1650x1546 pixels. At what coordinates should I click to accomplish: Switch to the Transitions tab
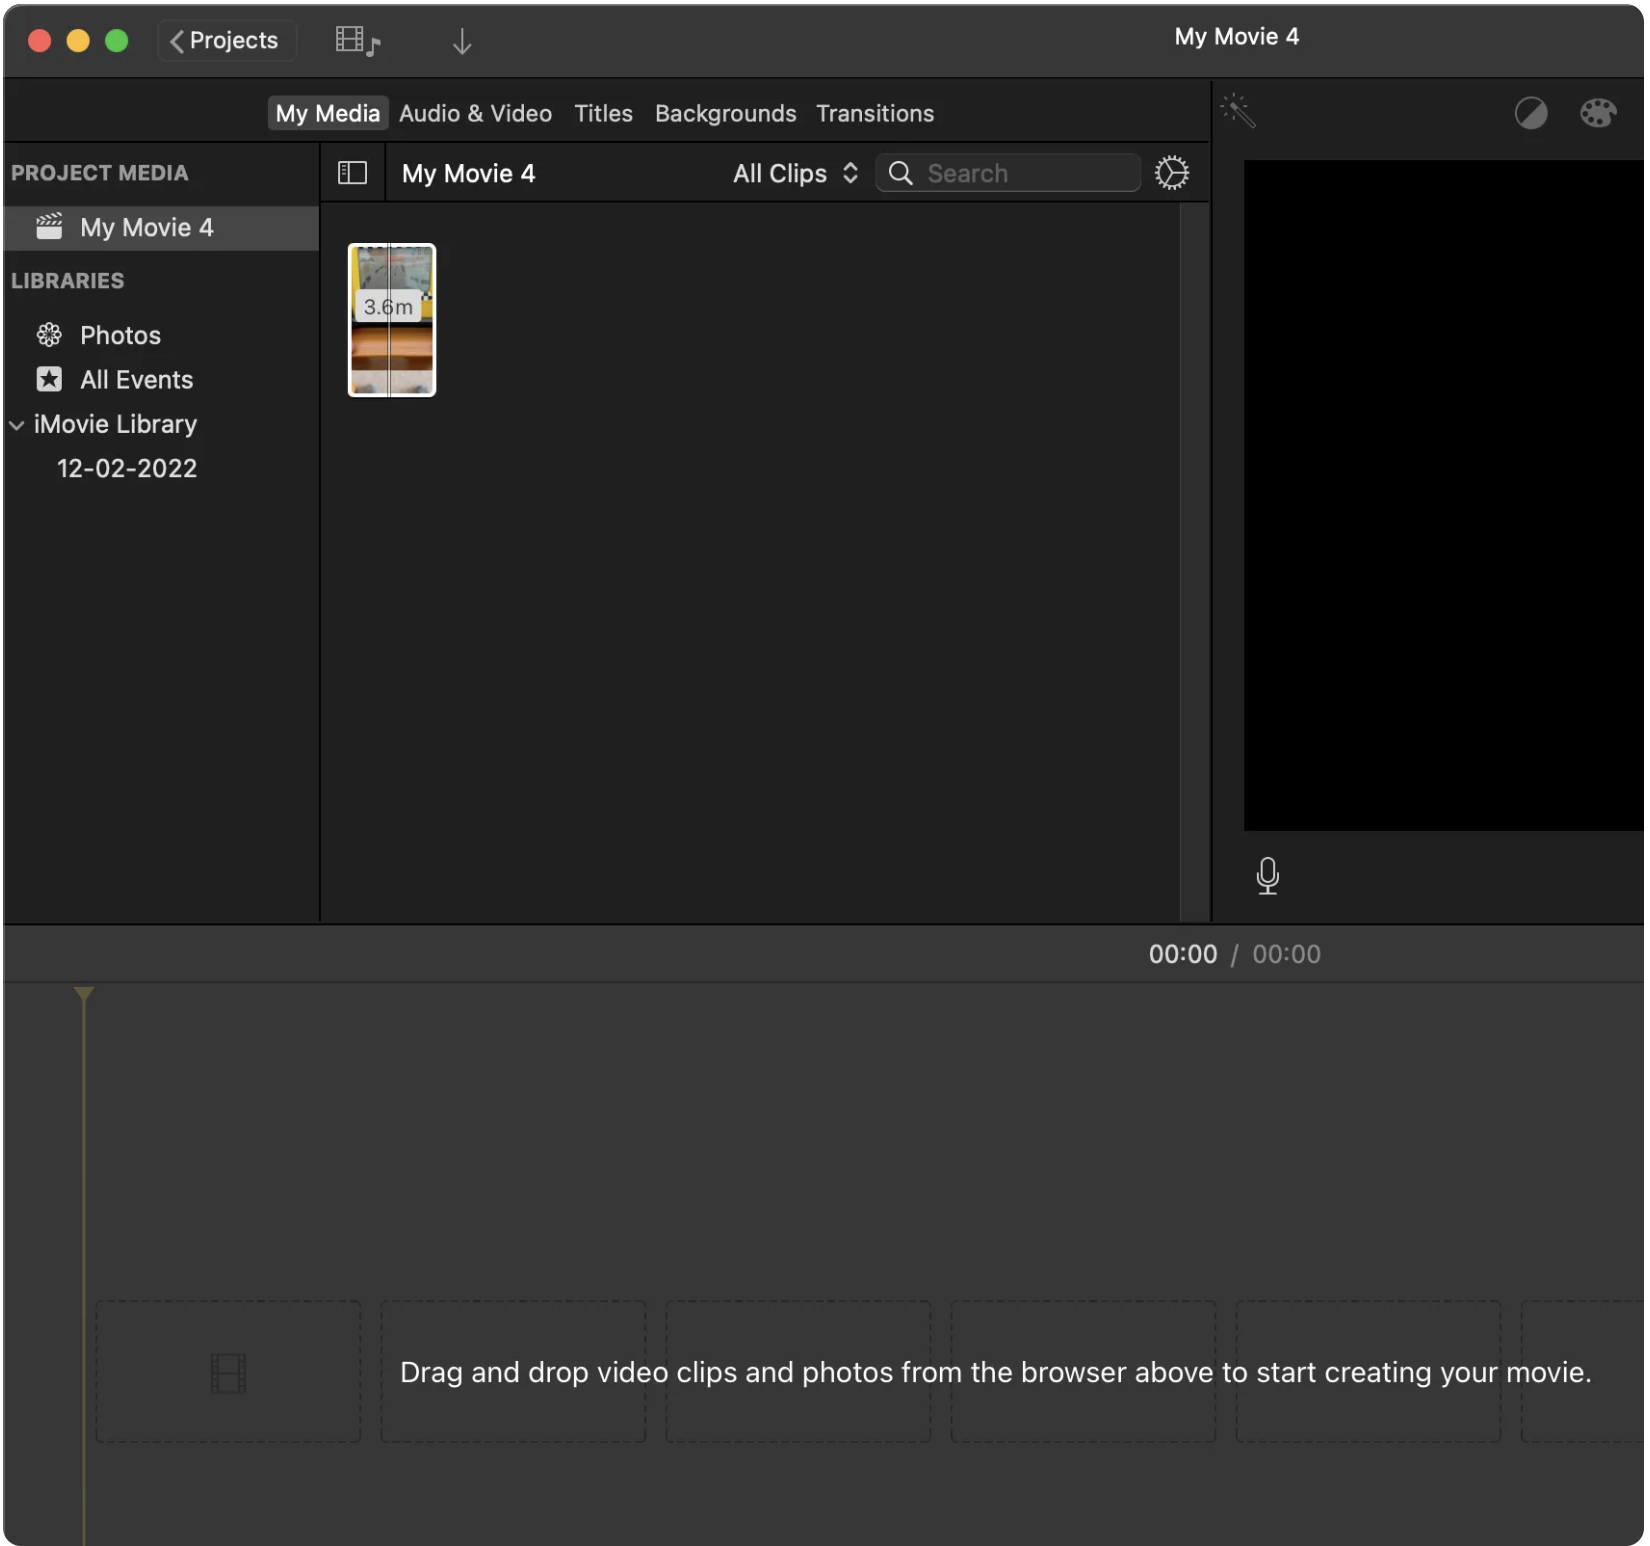(874, 113)
